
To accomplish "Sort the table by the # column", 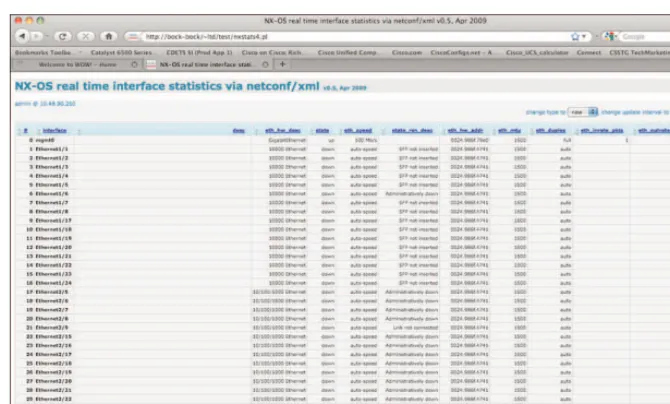I will click(x=25, y=130).
